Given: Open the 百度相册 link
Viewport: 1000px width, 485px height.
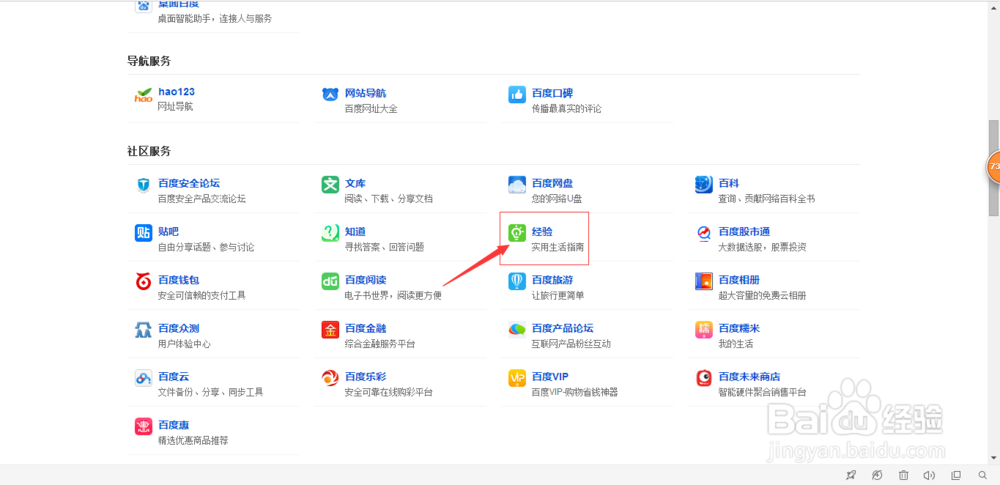Looking at the screenshot, I should 739,280.
